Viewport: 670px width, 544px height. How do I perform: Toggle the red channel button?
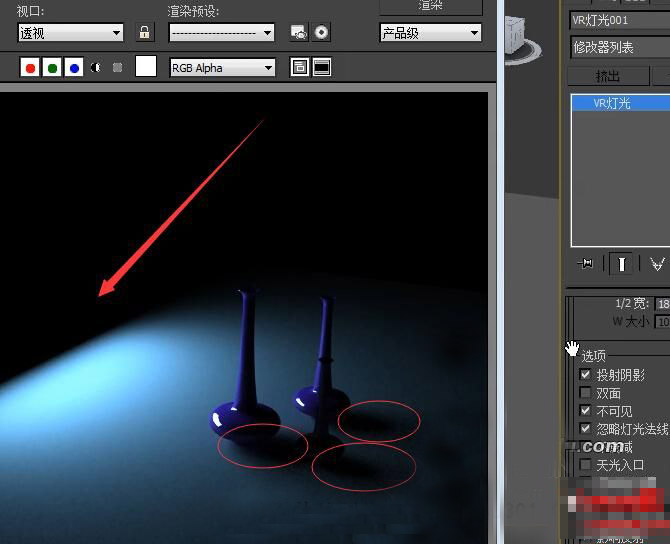pos(30,68)
